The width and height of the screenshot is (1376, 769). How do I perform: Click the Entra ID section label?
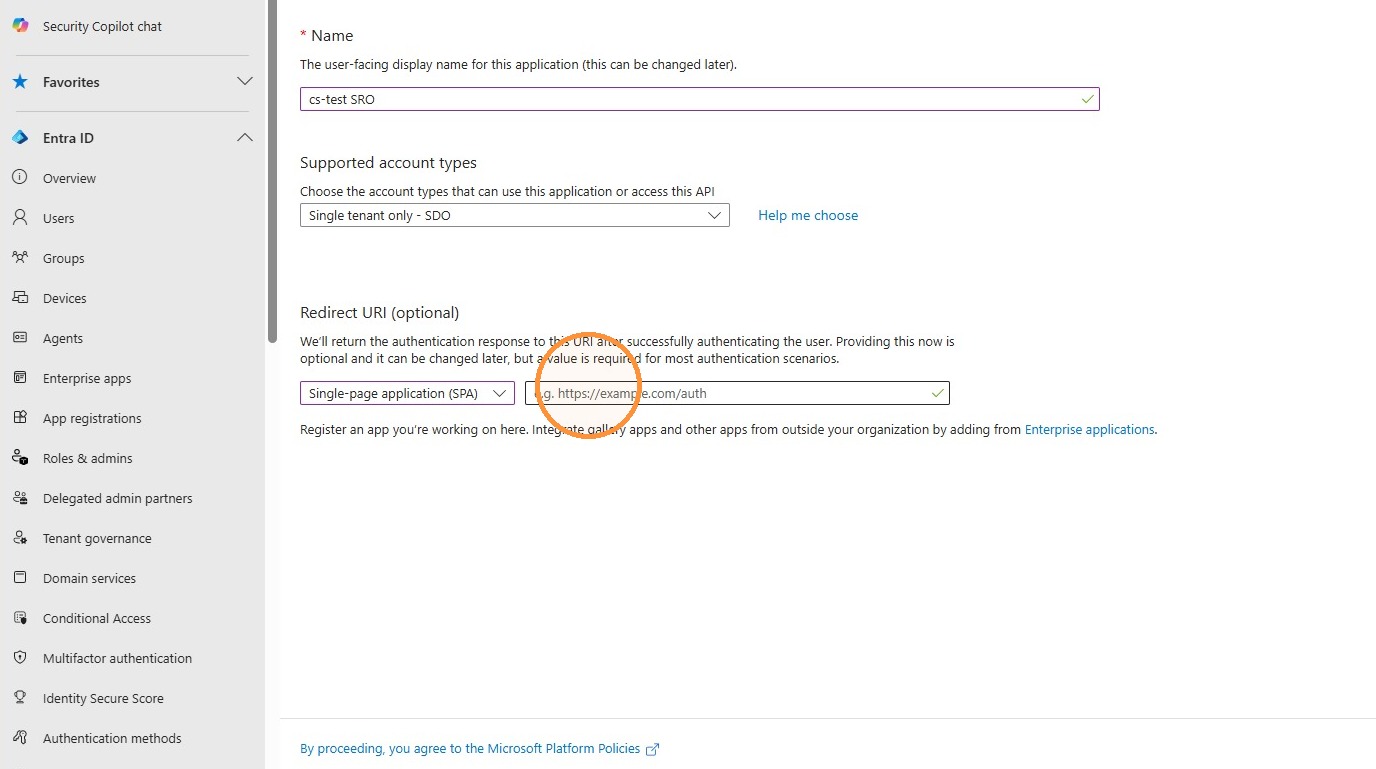(x=68, y=138)
